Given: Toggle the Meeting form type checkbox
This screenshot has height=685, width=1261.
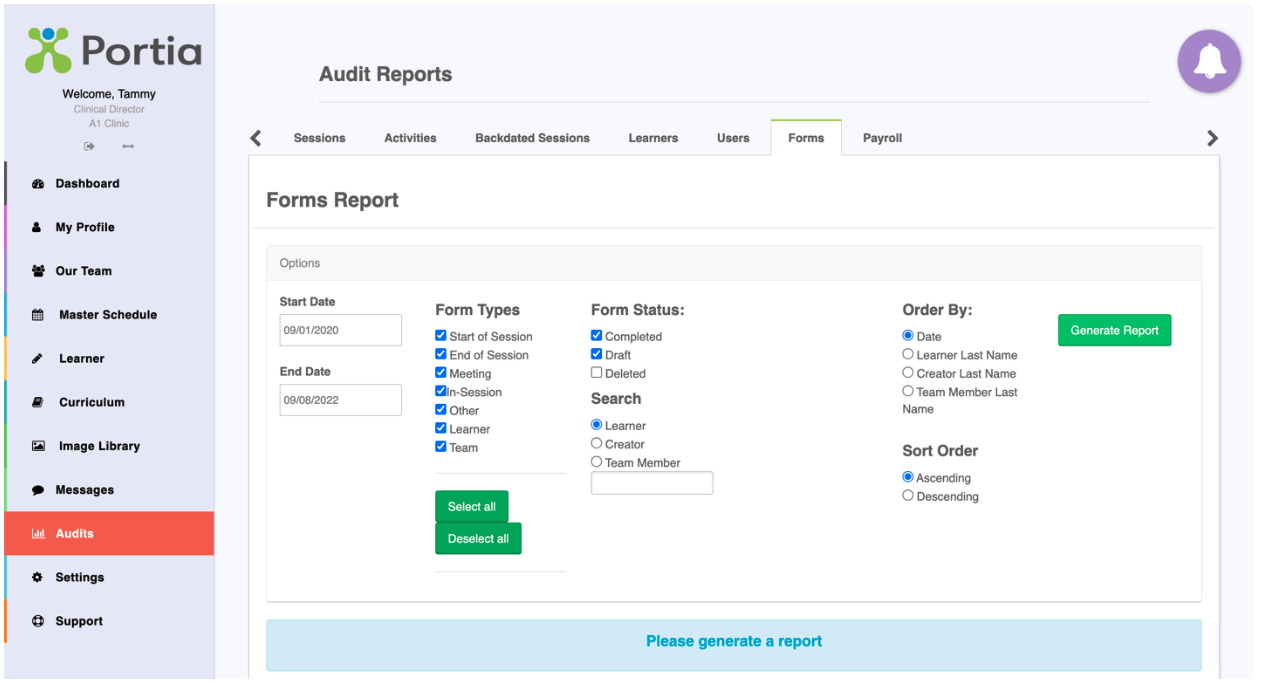Looking at the screenshot, I should point(441,373).
